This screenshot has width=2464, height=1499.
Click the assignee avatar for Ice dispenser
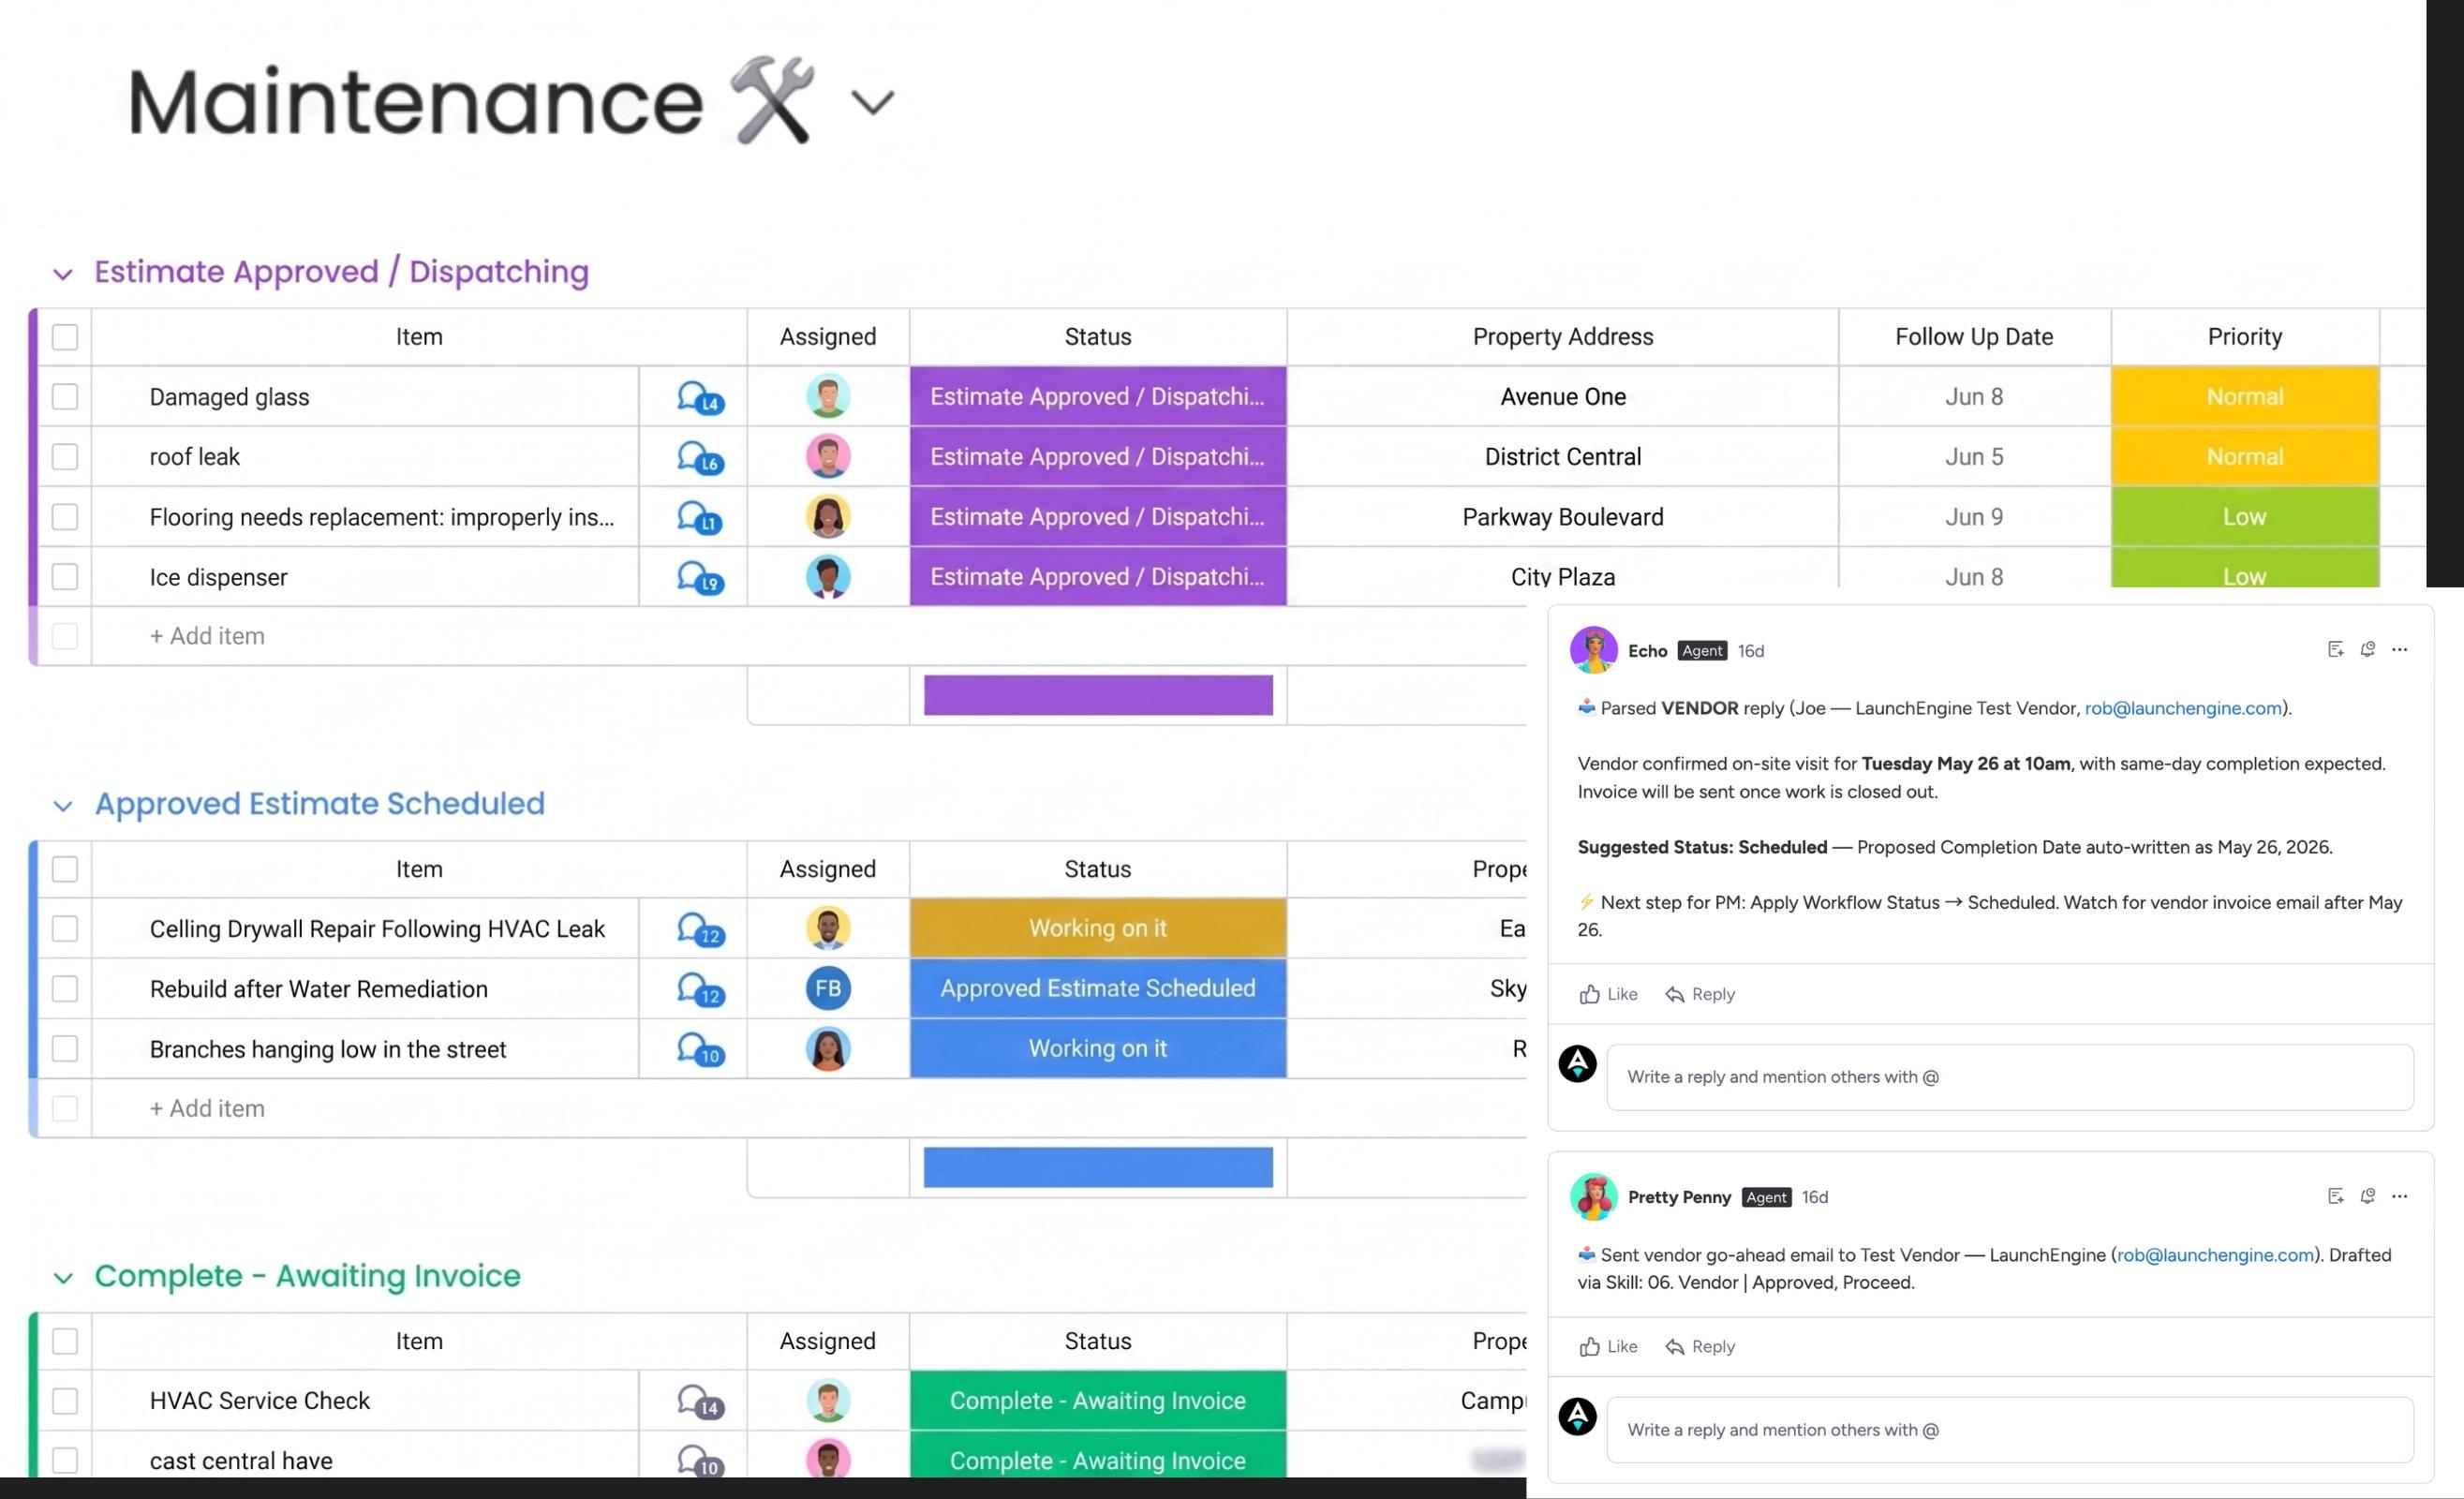coord(828,577)
